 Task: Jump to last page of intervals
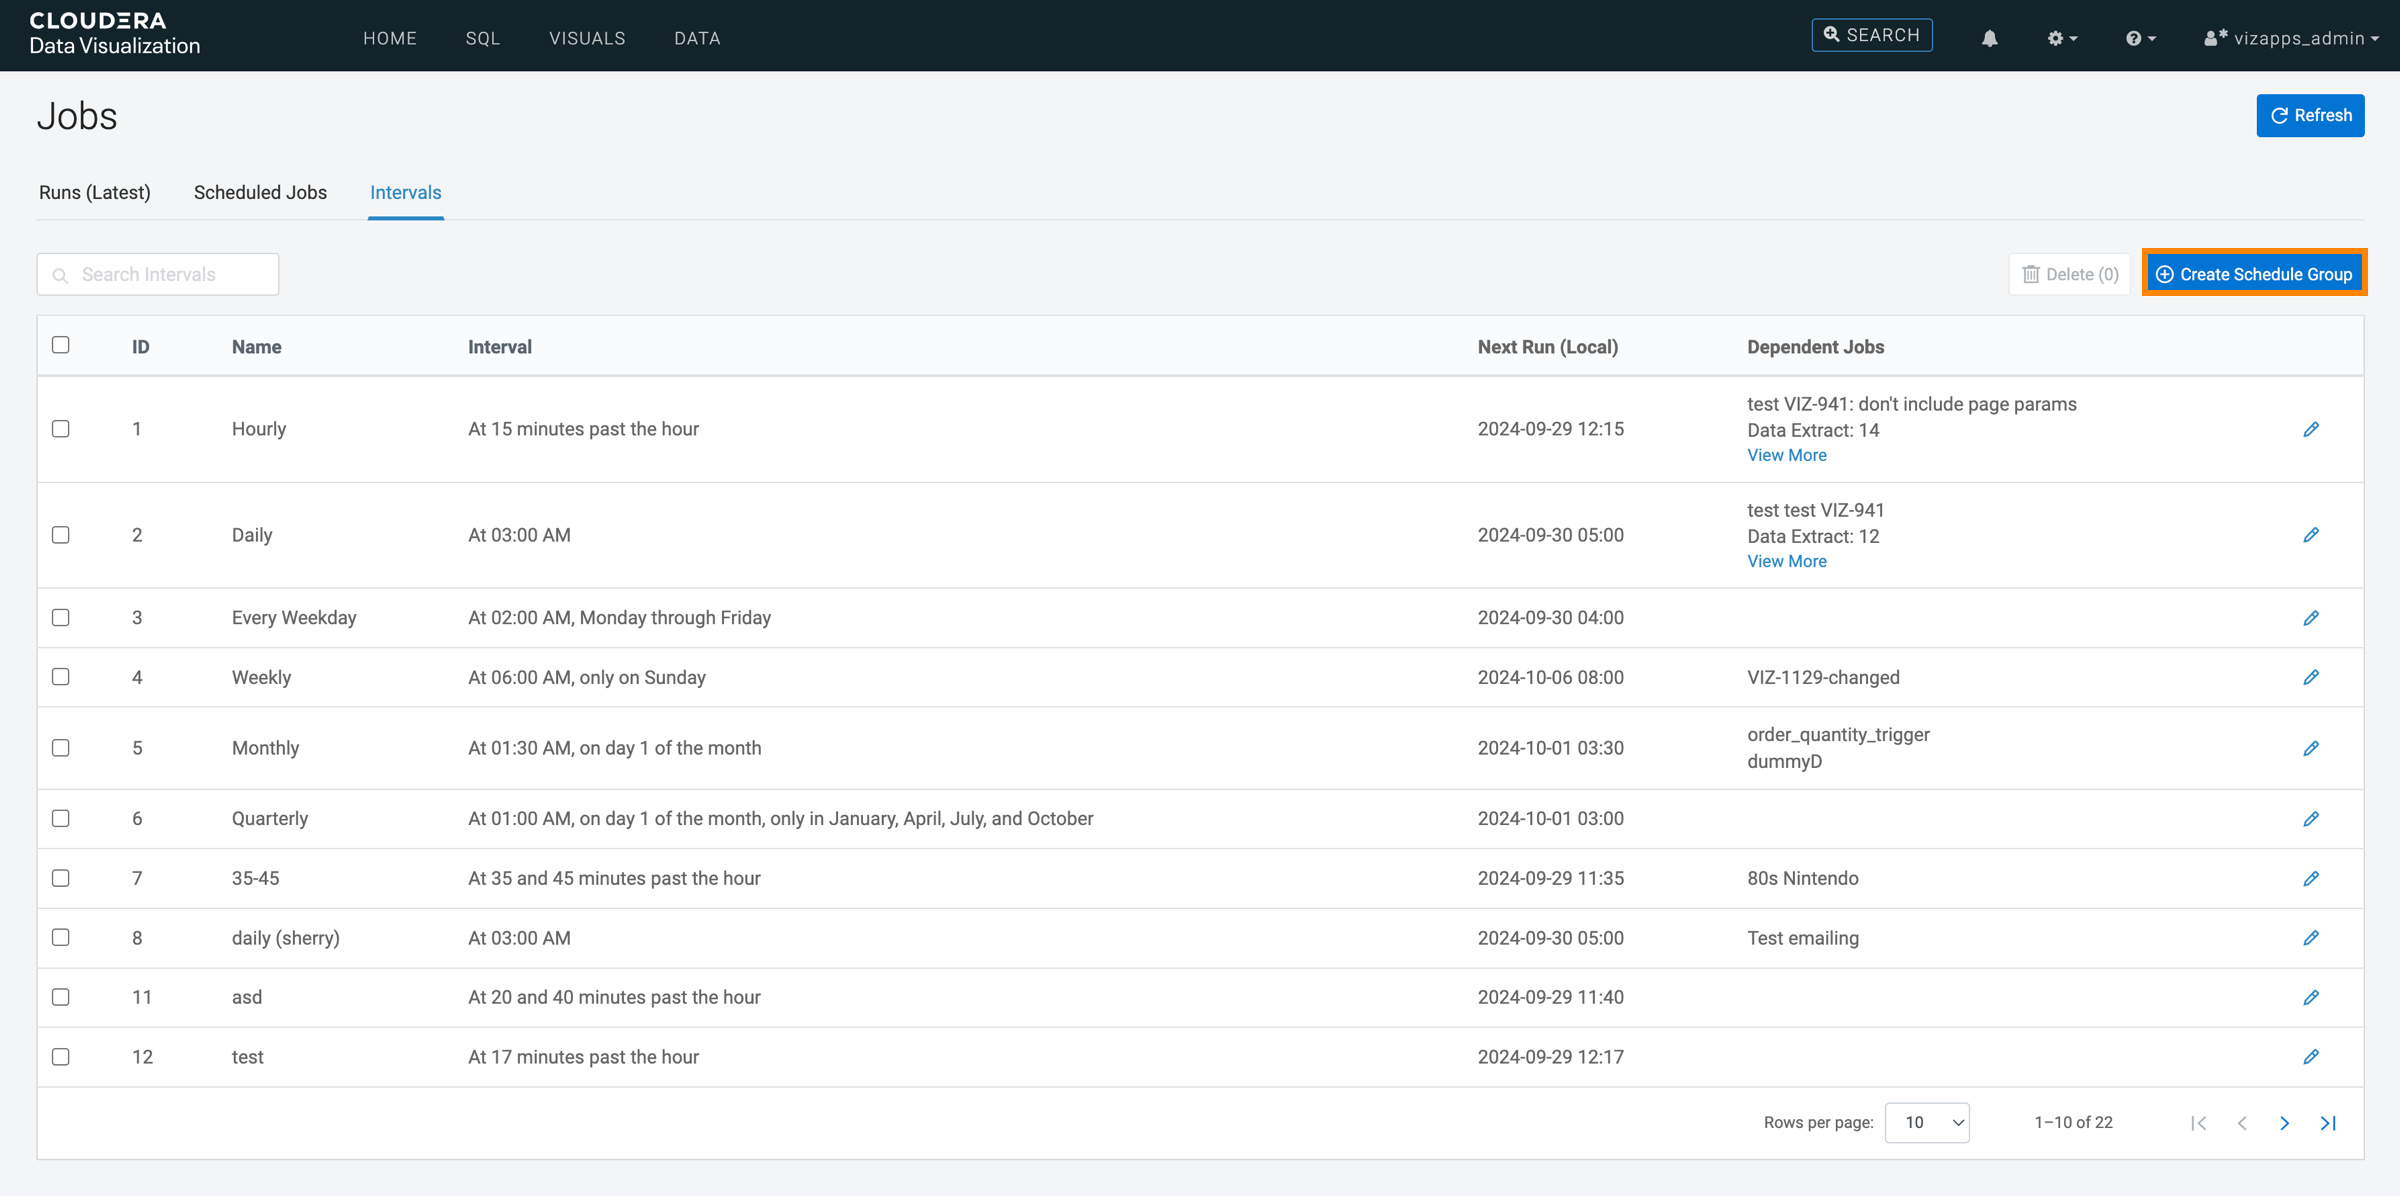click(2328, 1123)
